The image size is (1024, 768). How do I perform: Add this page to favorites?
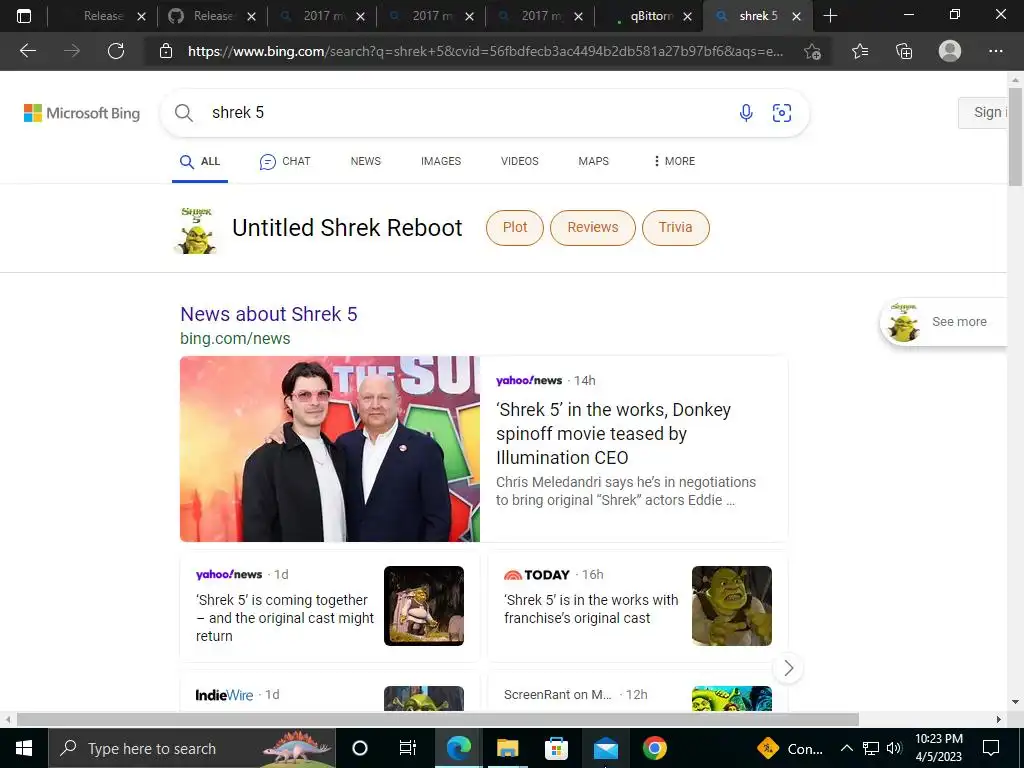tap(812, 51)
